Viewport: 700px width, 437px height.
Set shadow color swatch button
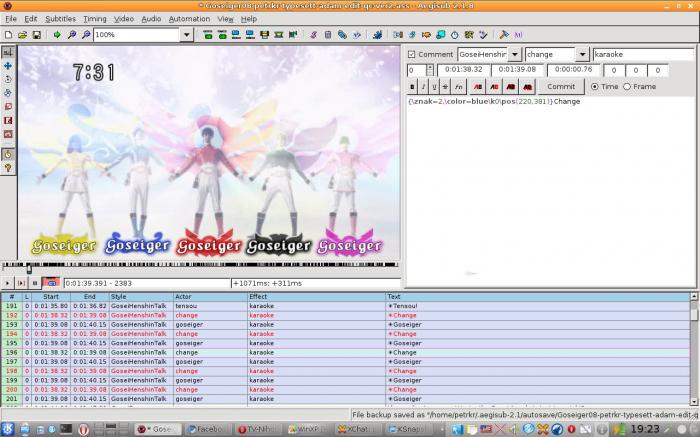[527, 87]
